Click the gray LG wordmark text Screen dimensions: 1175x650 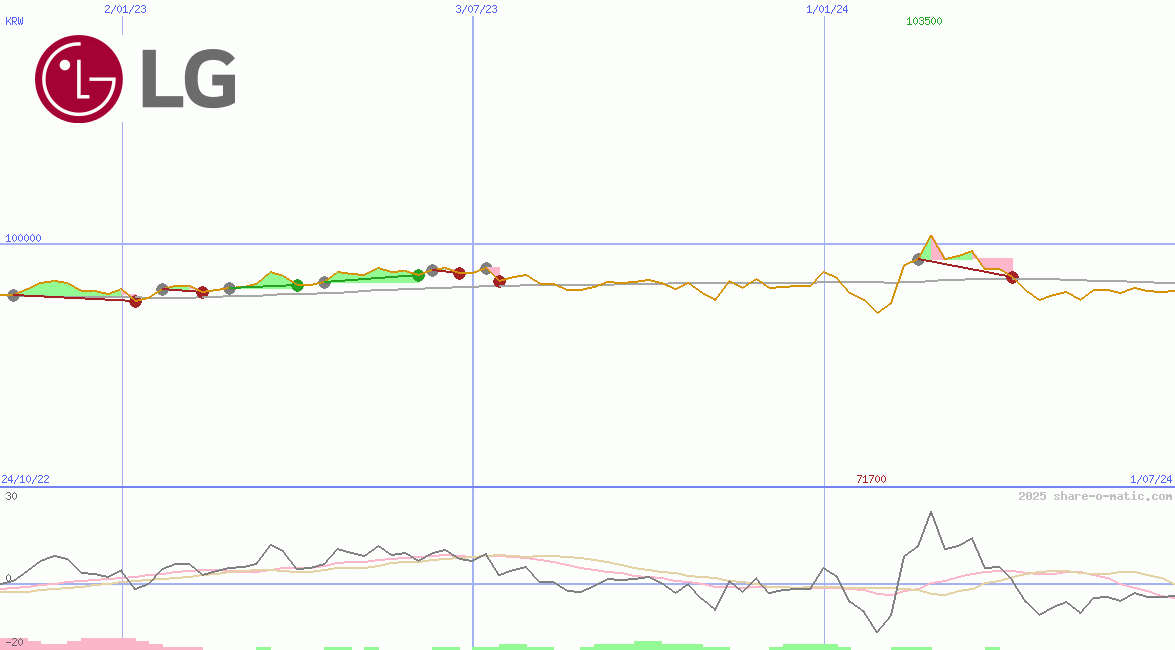[188, 80]
